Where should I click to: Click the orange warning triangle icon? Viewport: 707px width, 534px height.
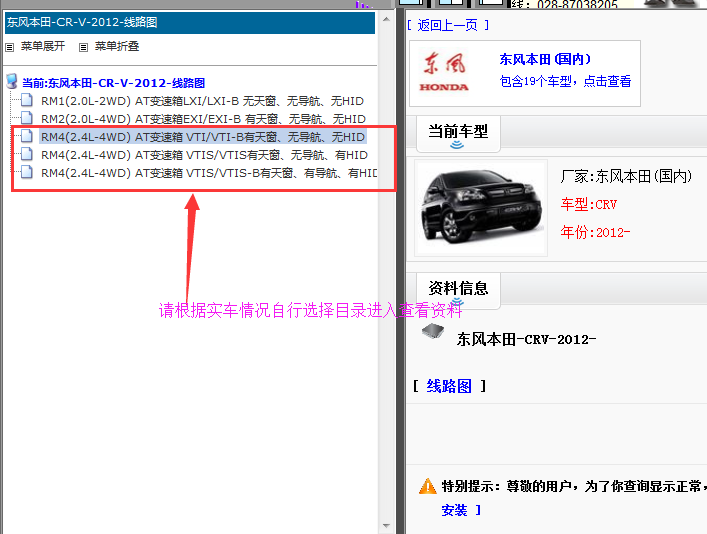pos(427,486)
